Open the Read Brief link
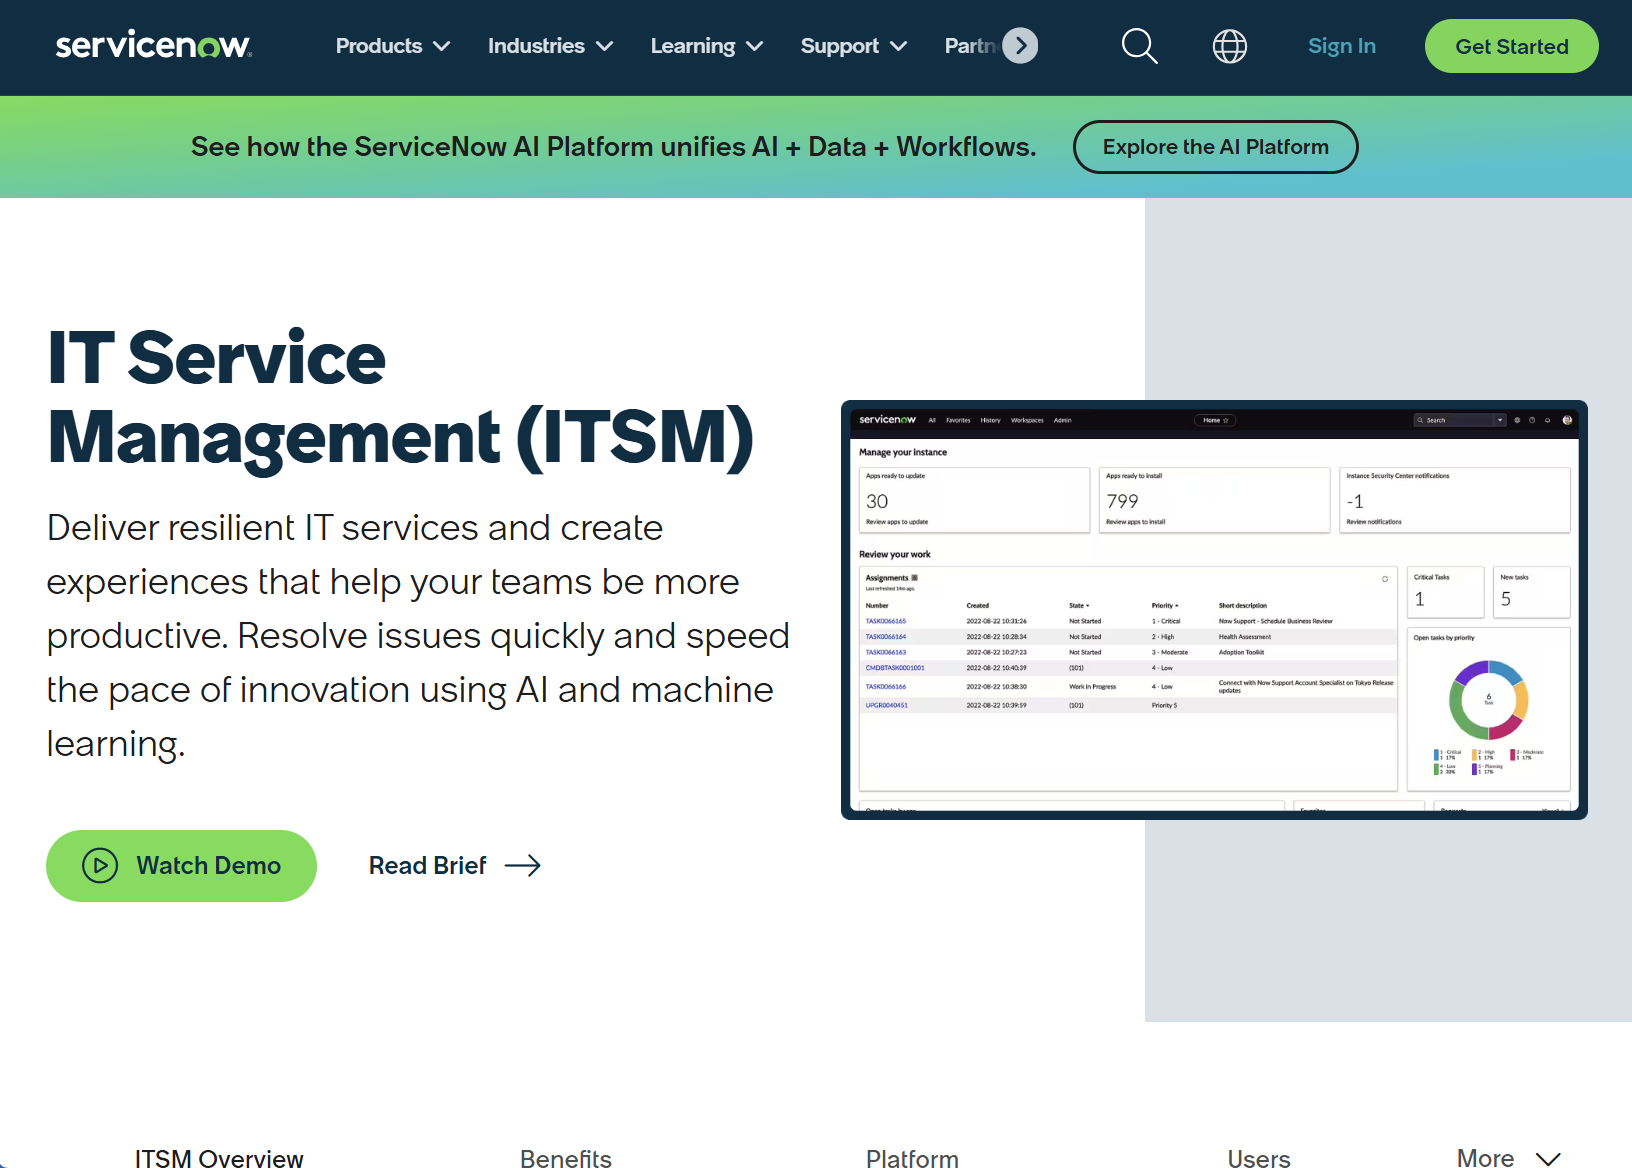This screenshot has width=1632, height=1168. [454, 866]
